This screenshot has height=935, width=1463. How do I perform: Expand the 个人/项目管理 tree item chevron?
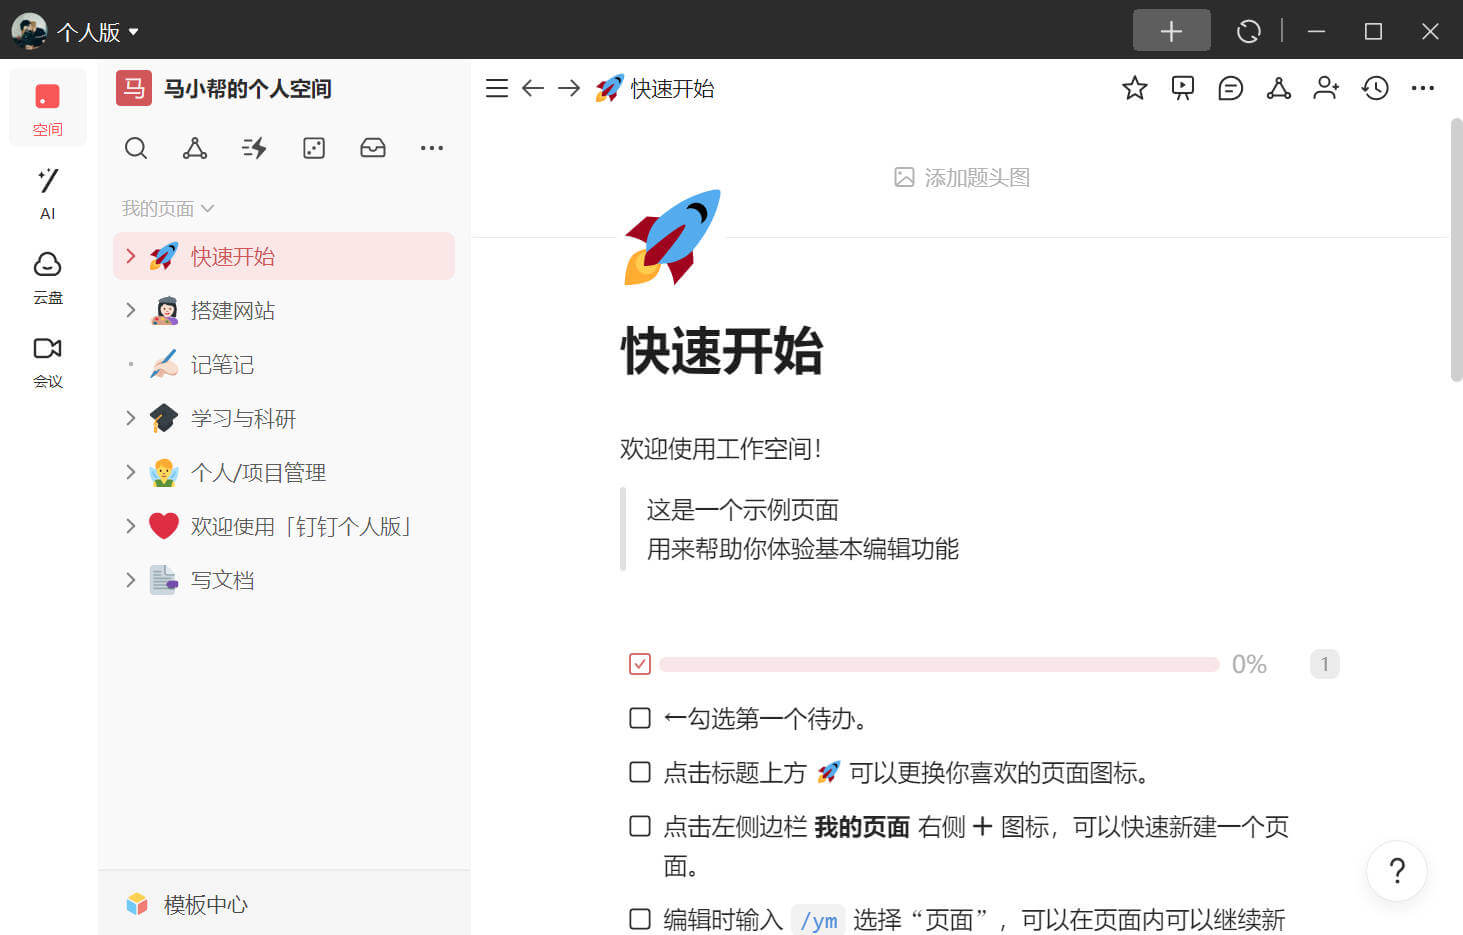pos(130,472)
